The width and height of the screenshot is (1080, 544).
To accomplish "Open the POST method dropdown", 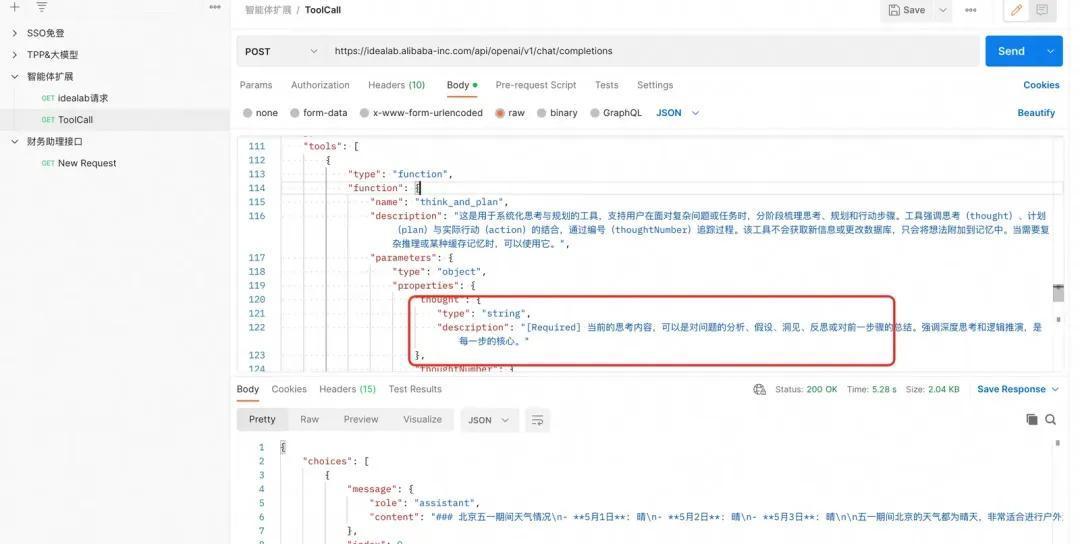I will (281, 51).
